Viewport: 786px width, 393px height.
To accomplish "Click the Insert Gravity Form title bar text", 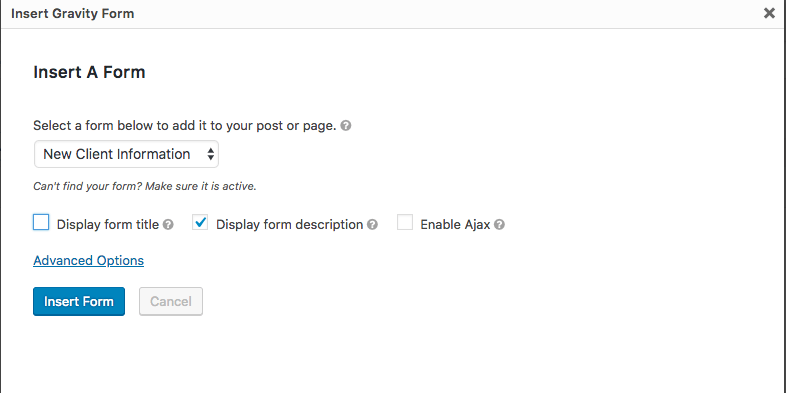I will 73,14.
